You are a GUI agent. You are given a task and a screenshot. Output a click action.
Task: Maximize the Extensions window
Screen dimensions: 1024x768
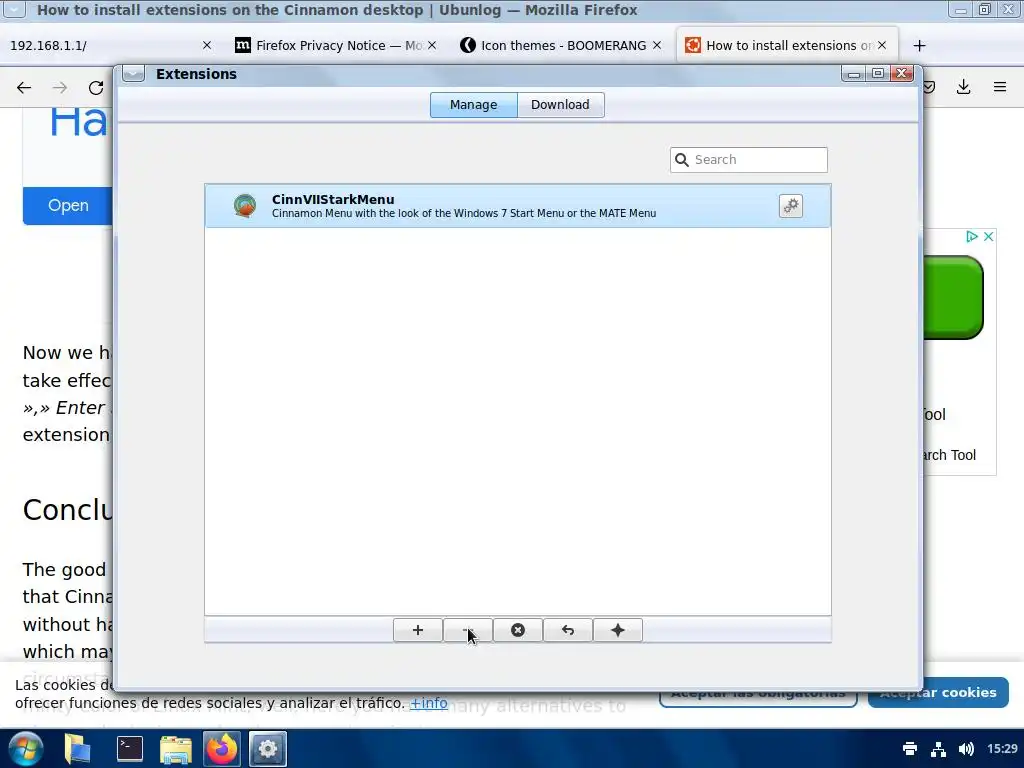coord(878,74)
